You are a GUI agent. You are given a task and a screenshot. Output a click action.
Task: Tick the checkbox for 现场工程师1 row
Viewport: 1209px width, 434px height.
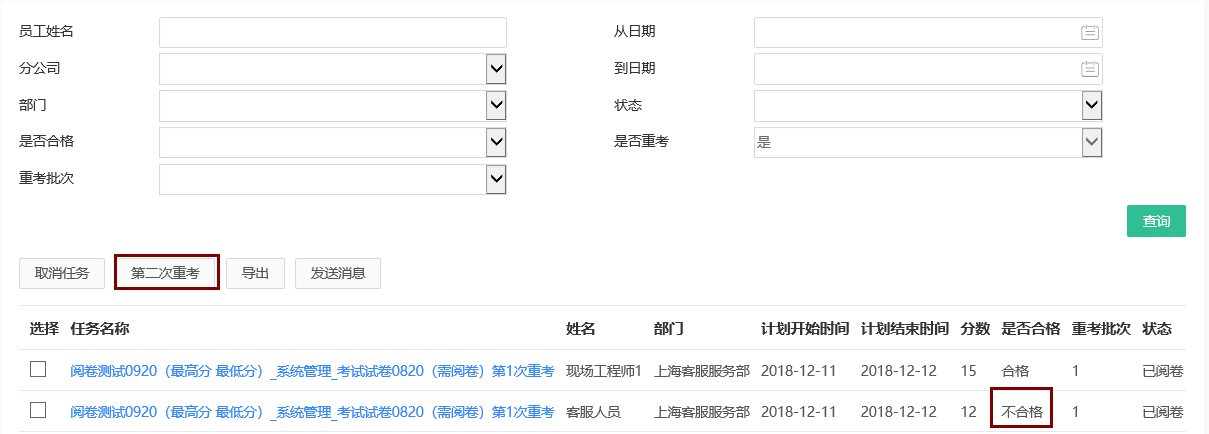pos(38,370)
